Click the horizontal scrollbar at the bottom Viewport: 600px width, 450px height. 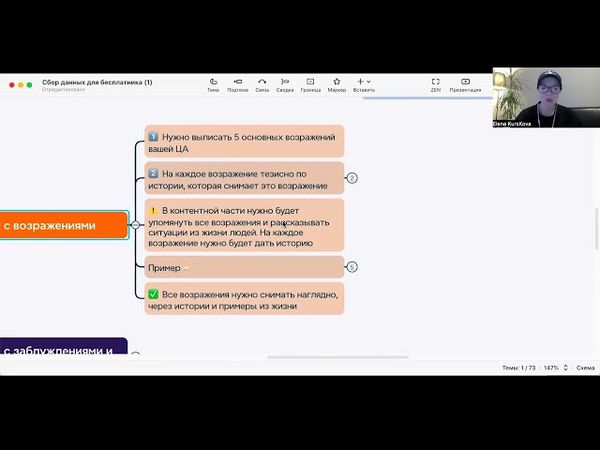click(340, 357)
